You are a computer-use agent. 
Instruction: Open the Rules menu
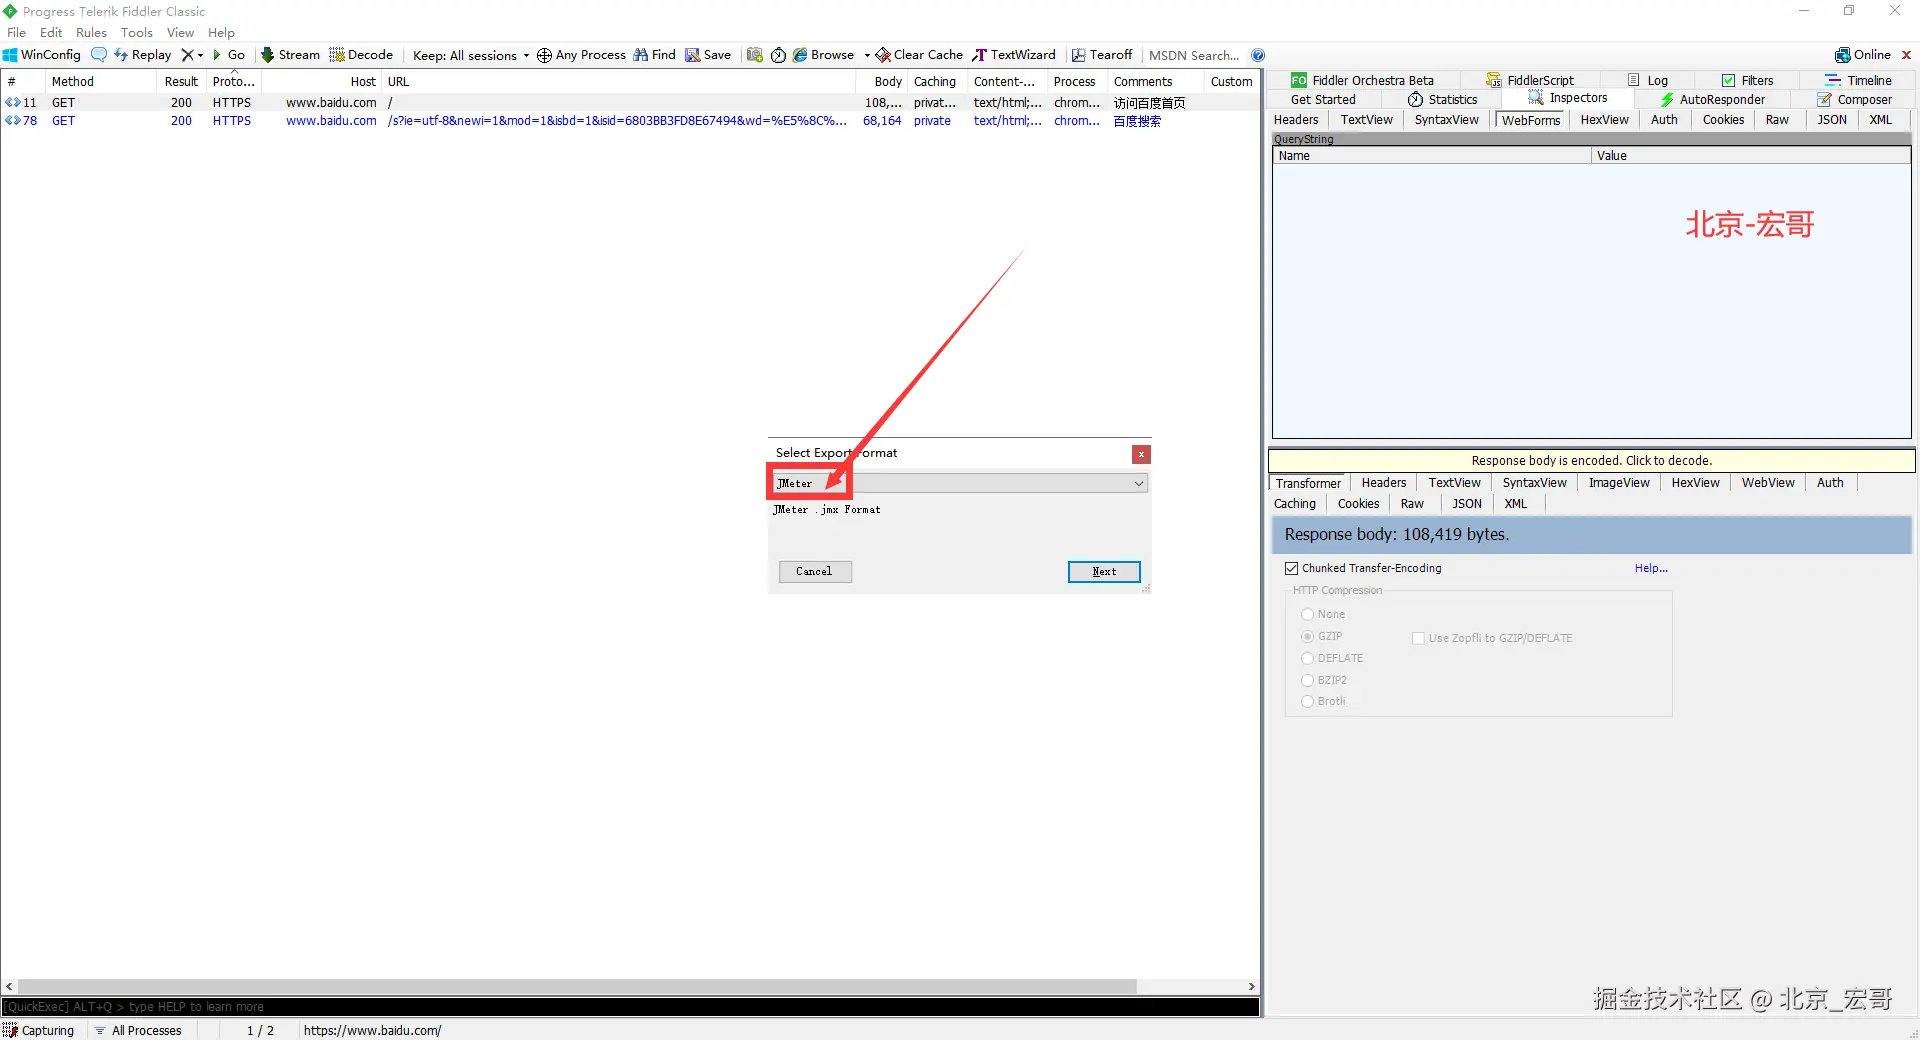(x=91, y=32)
